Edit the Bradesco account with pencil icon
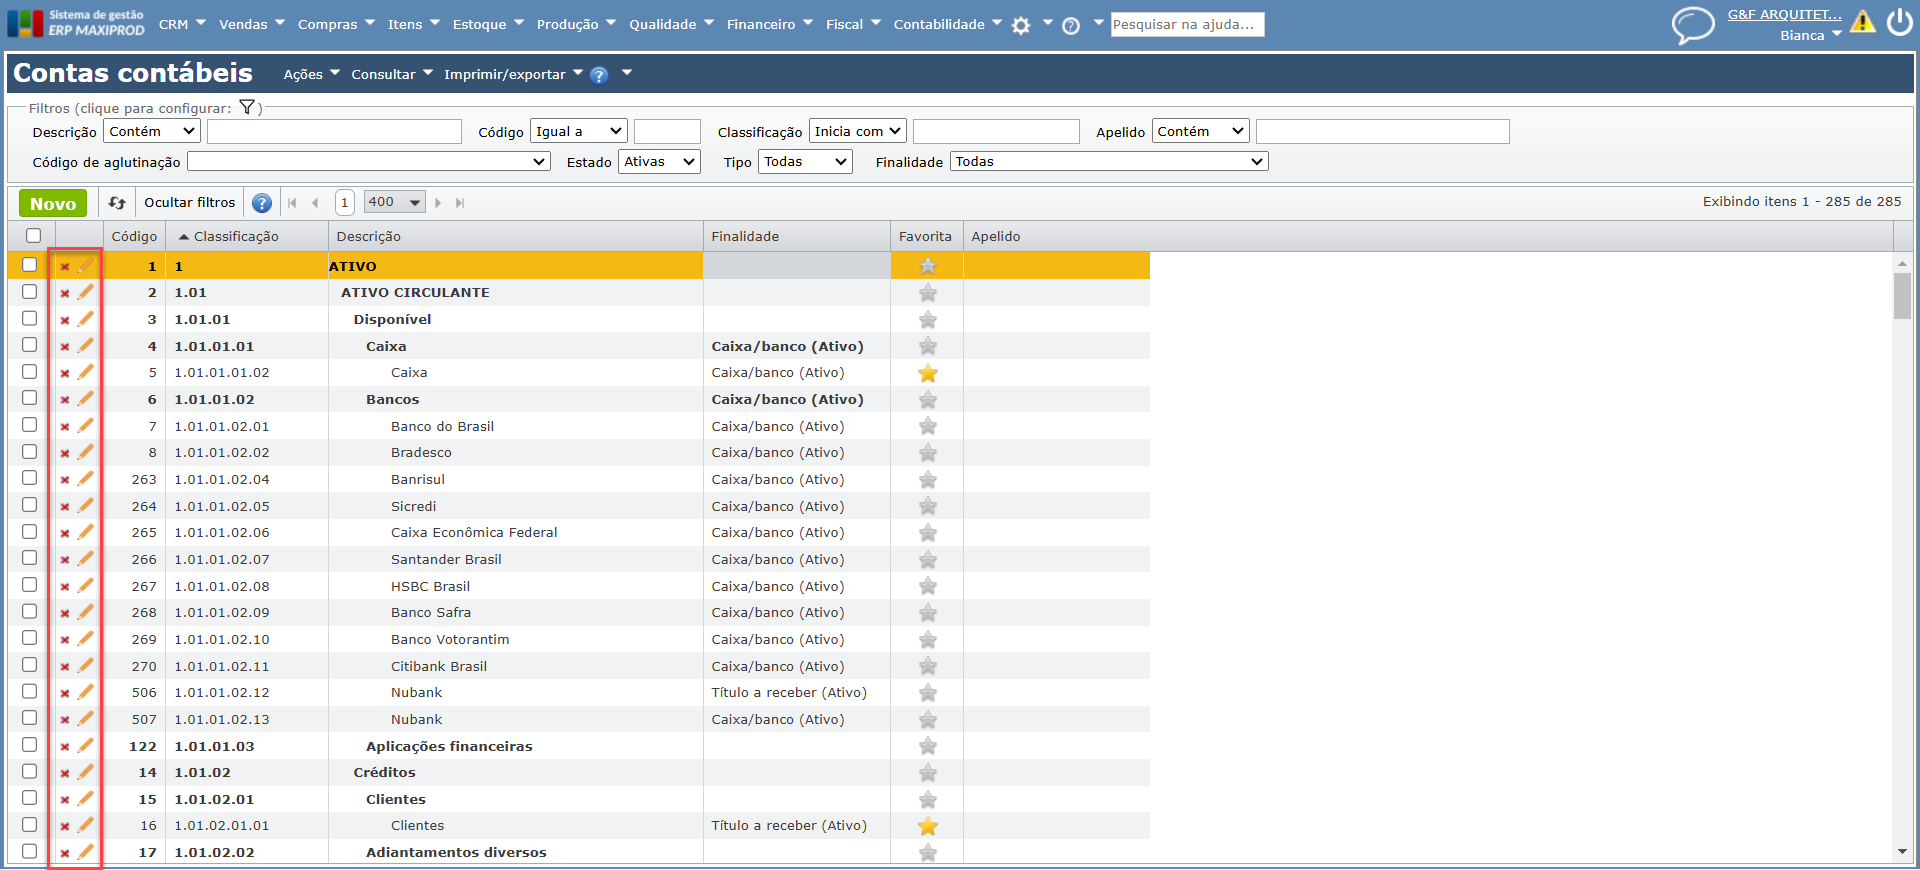The width and height of the screenshot is (1920, 870). point(86,452)
